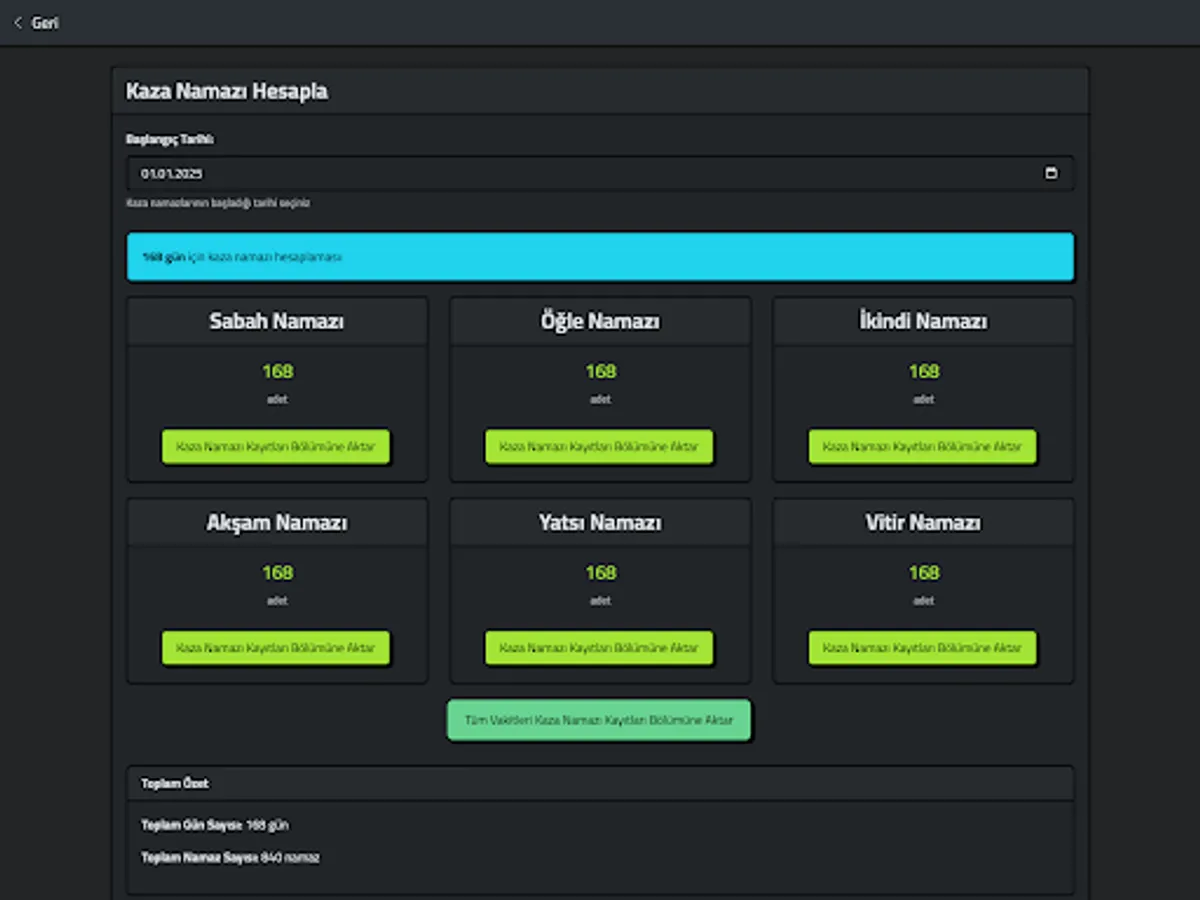Screen dimensions: 1200x900
Task: Click Tüm Vakitleri Kaza Namazı Kayıtları Bölümüne Aktar
Action: tap(599, 719)
